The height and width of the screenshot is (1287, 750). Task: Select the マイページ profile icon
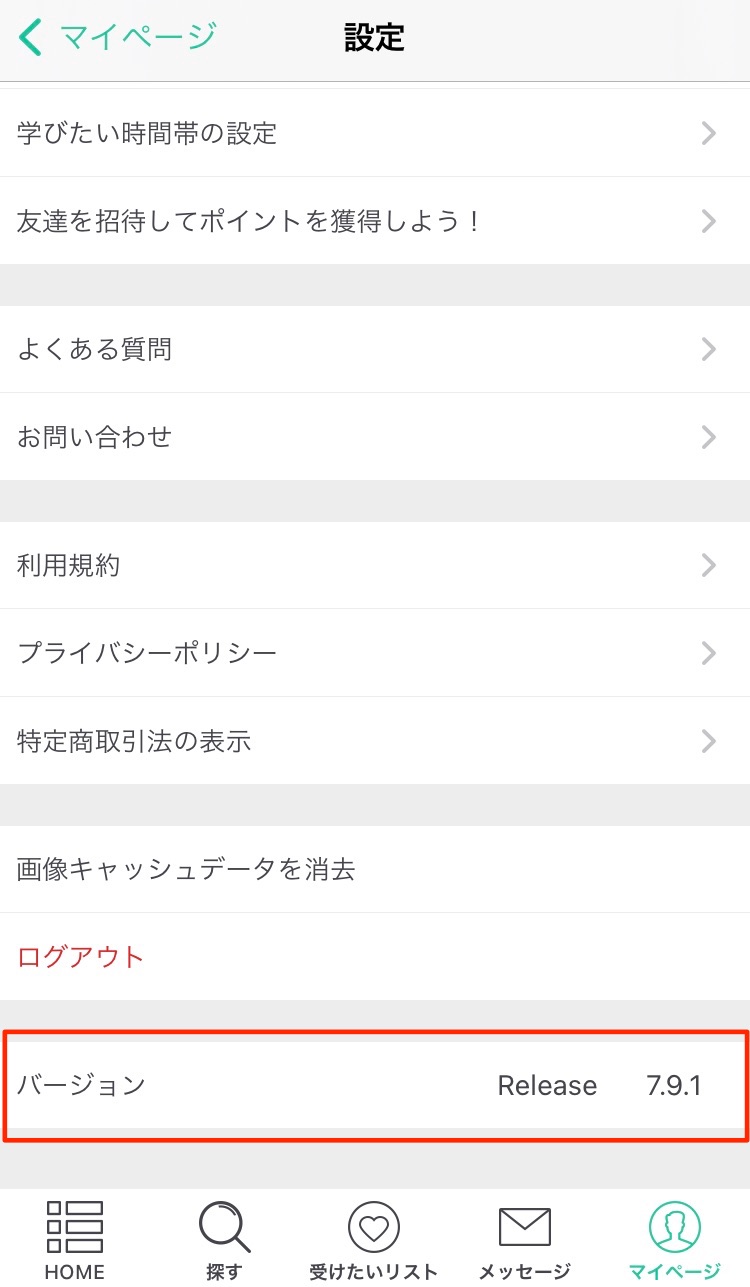[x=675, y=1226]
